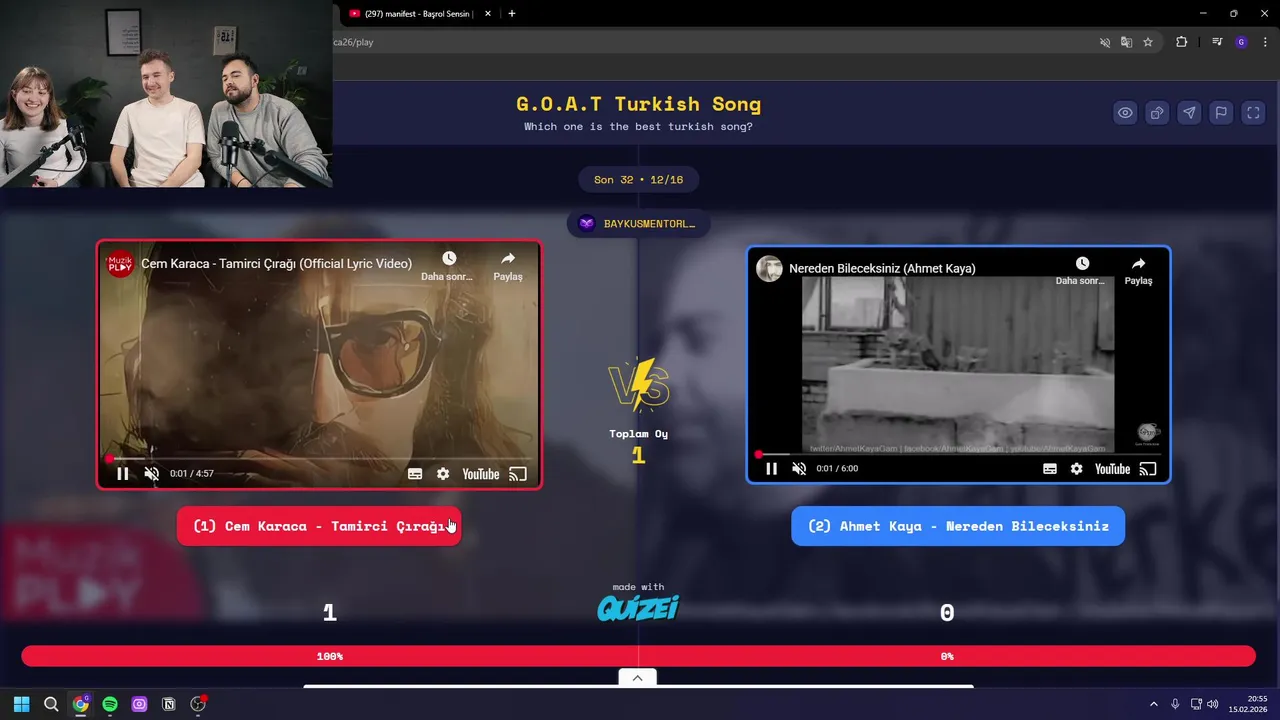Click the left score 1
Screen dimensions: 1280x720
coord(329,613)
